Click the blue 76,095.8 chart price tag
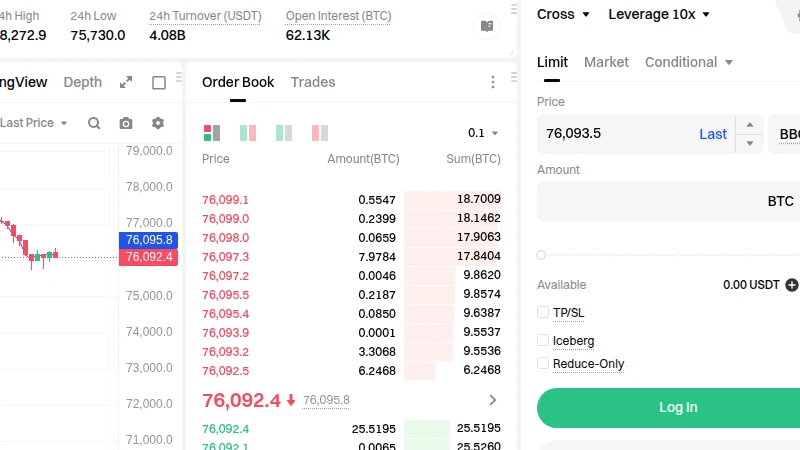The width and height of the screenshot is (800, 450). pos(148,240)
